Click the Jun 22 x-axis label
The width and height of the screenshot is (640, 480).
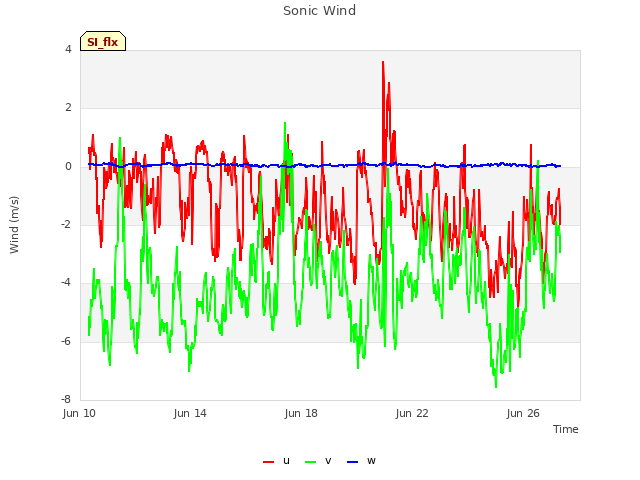click(412, 413)
